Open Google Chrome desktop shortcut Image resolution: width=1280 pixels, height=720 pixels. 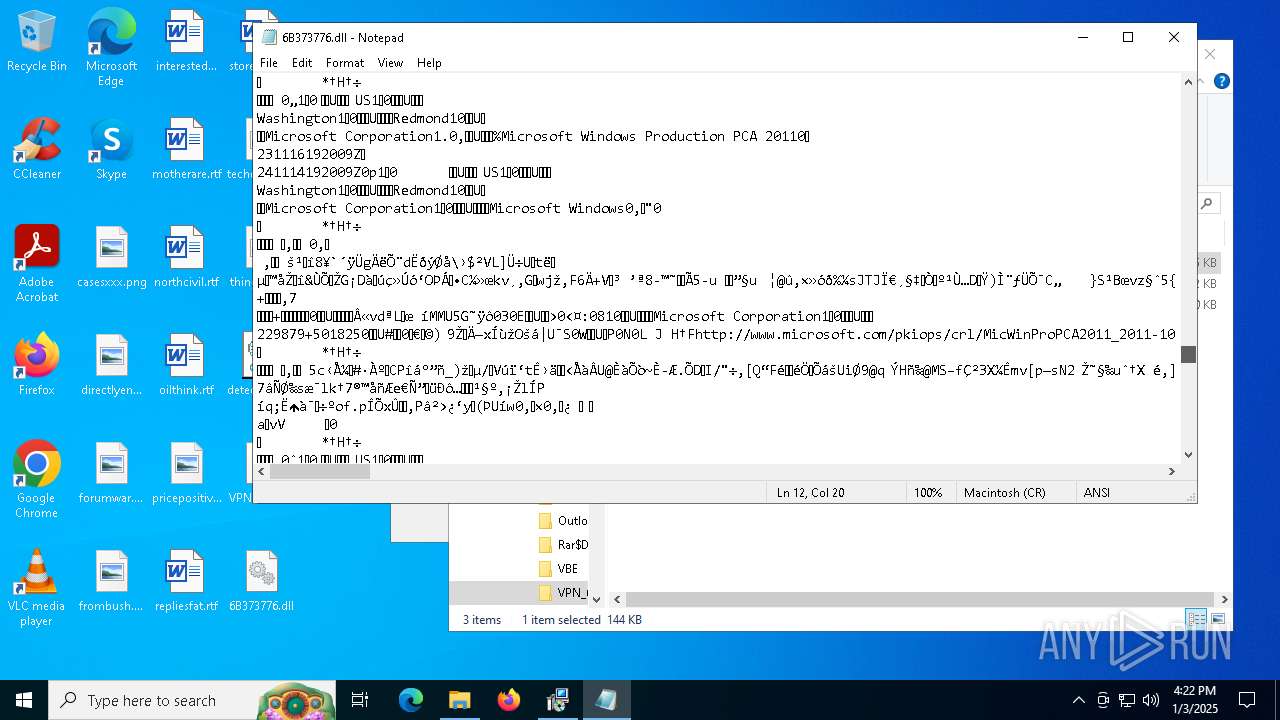[x=36, y=481]
